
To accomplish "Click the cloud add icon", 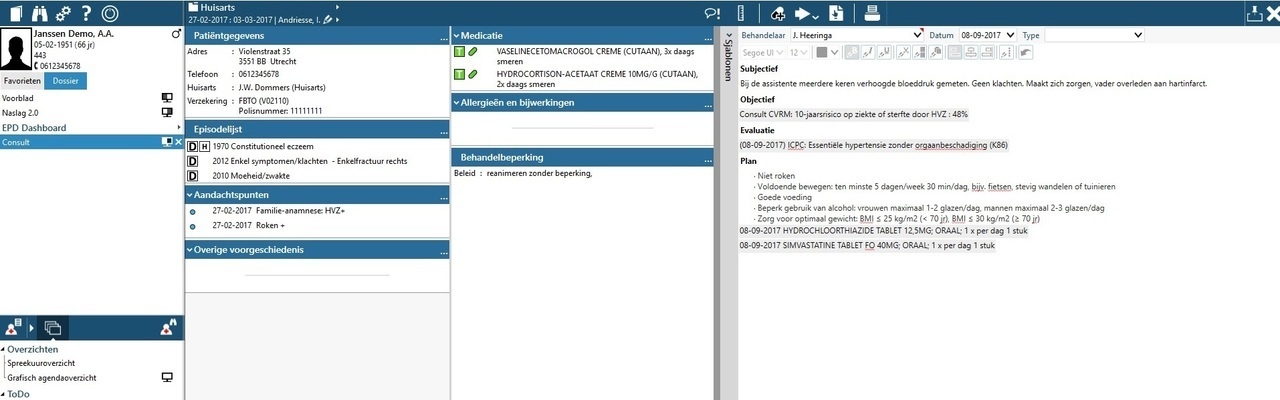I will [778, 13].
